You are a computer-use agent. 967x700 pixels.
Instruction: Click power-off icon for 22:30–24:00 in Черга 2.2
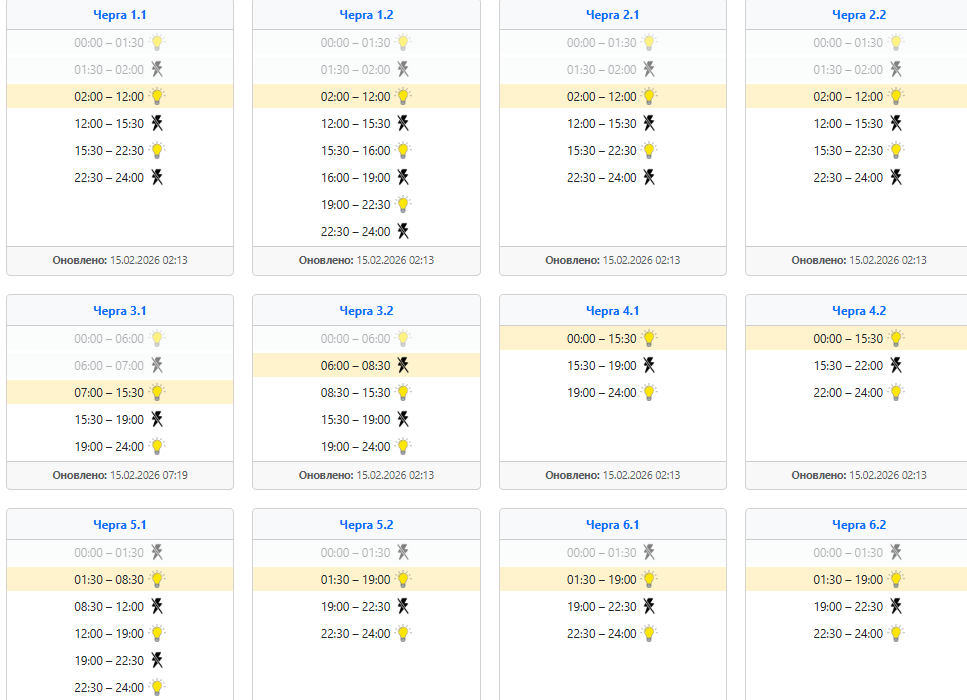896,178
